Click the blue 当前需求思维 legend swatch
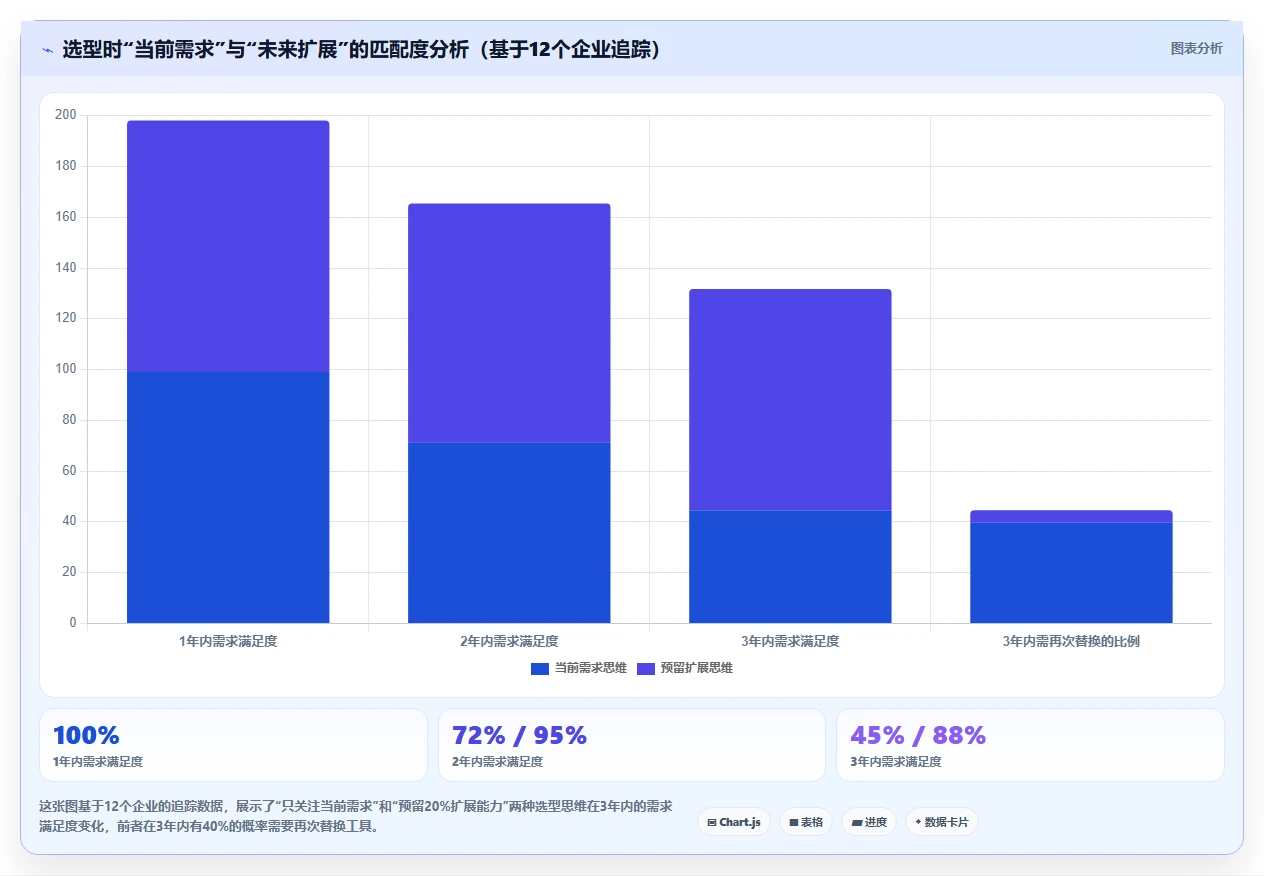 point(540,668)
